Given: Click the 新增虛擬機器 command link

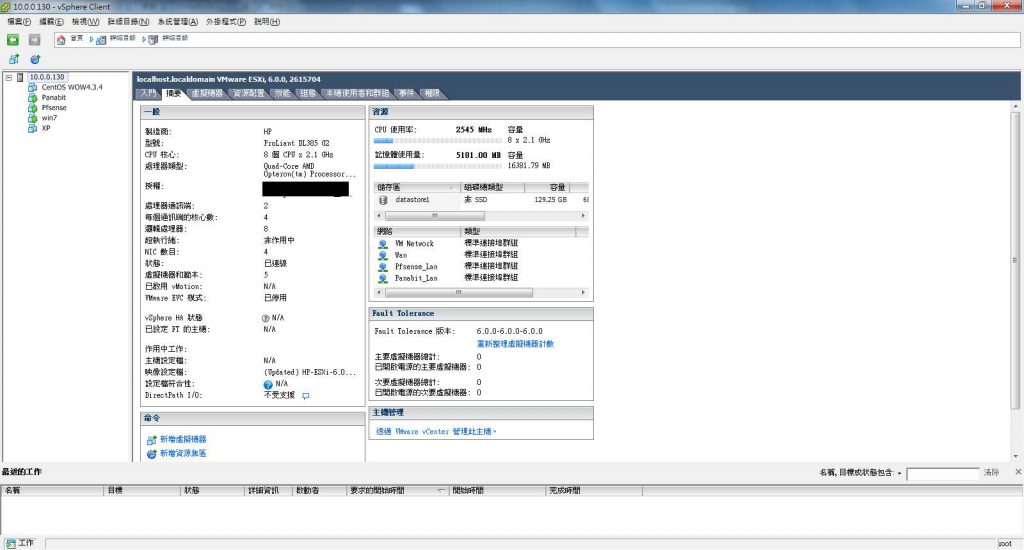Looking at the screenshot, I should (183, 439).
